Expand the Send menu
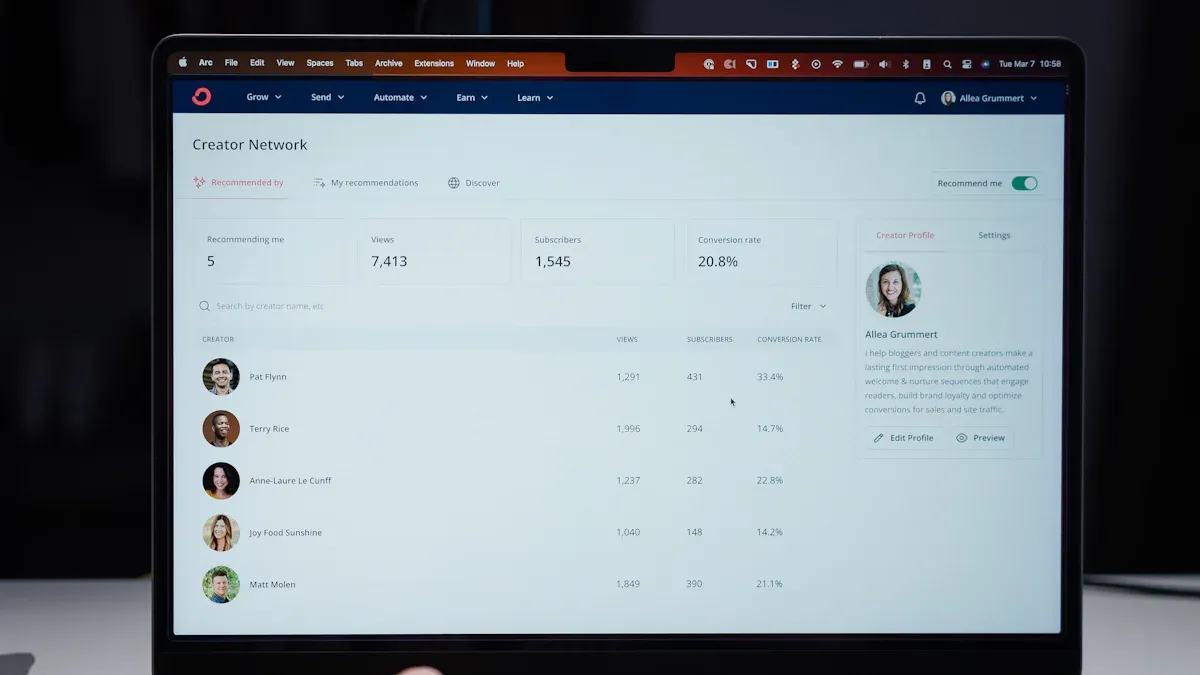Image resolution: width=1200 pixels, height=675 pixels. pyautogui.click(x=327, y=98)
